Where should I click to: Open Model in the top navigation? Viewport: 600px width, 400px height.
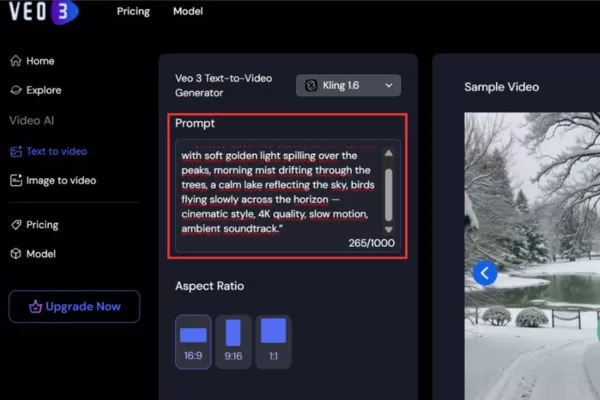(x=188, y=11)
